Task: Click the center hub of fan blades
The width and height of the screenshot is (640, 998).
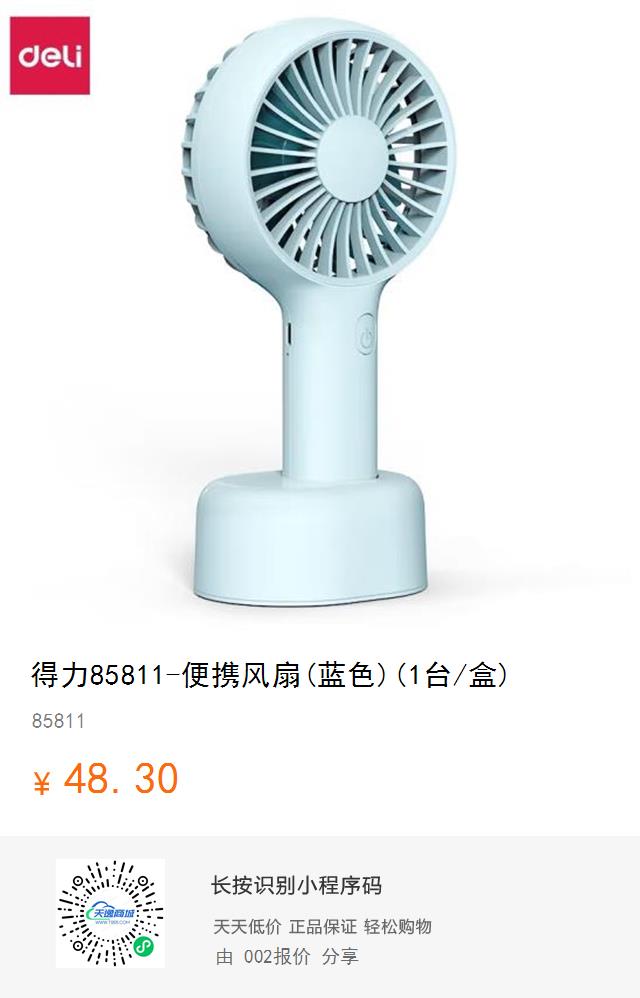Action: coord(351,157)
